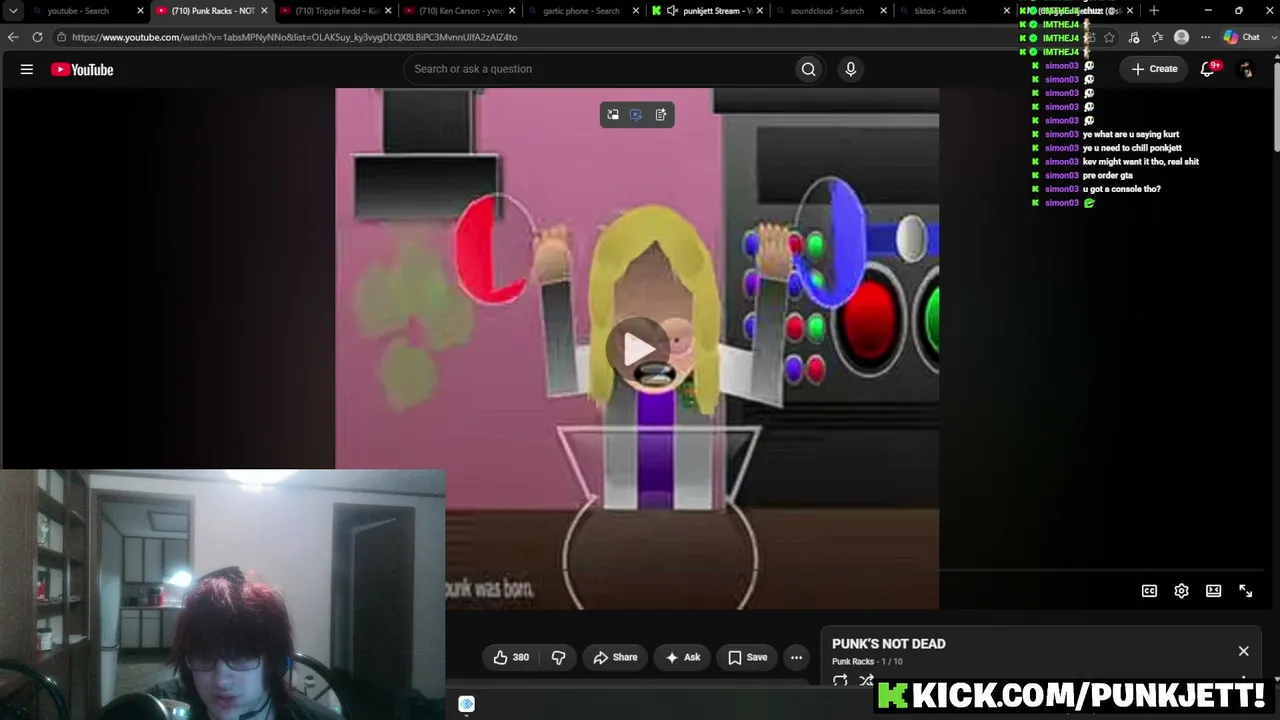The width and height of the screenshot is (1280, 720).
Task: Click the notes overlay icon on video
Action: coord(661,115)
